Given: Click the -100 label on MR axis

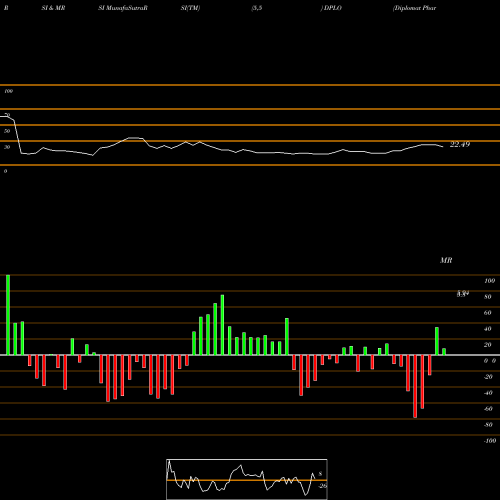Looking at the screenshot, I should click(490, 441).
